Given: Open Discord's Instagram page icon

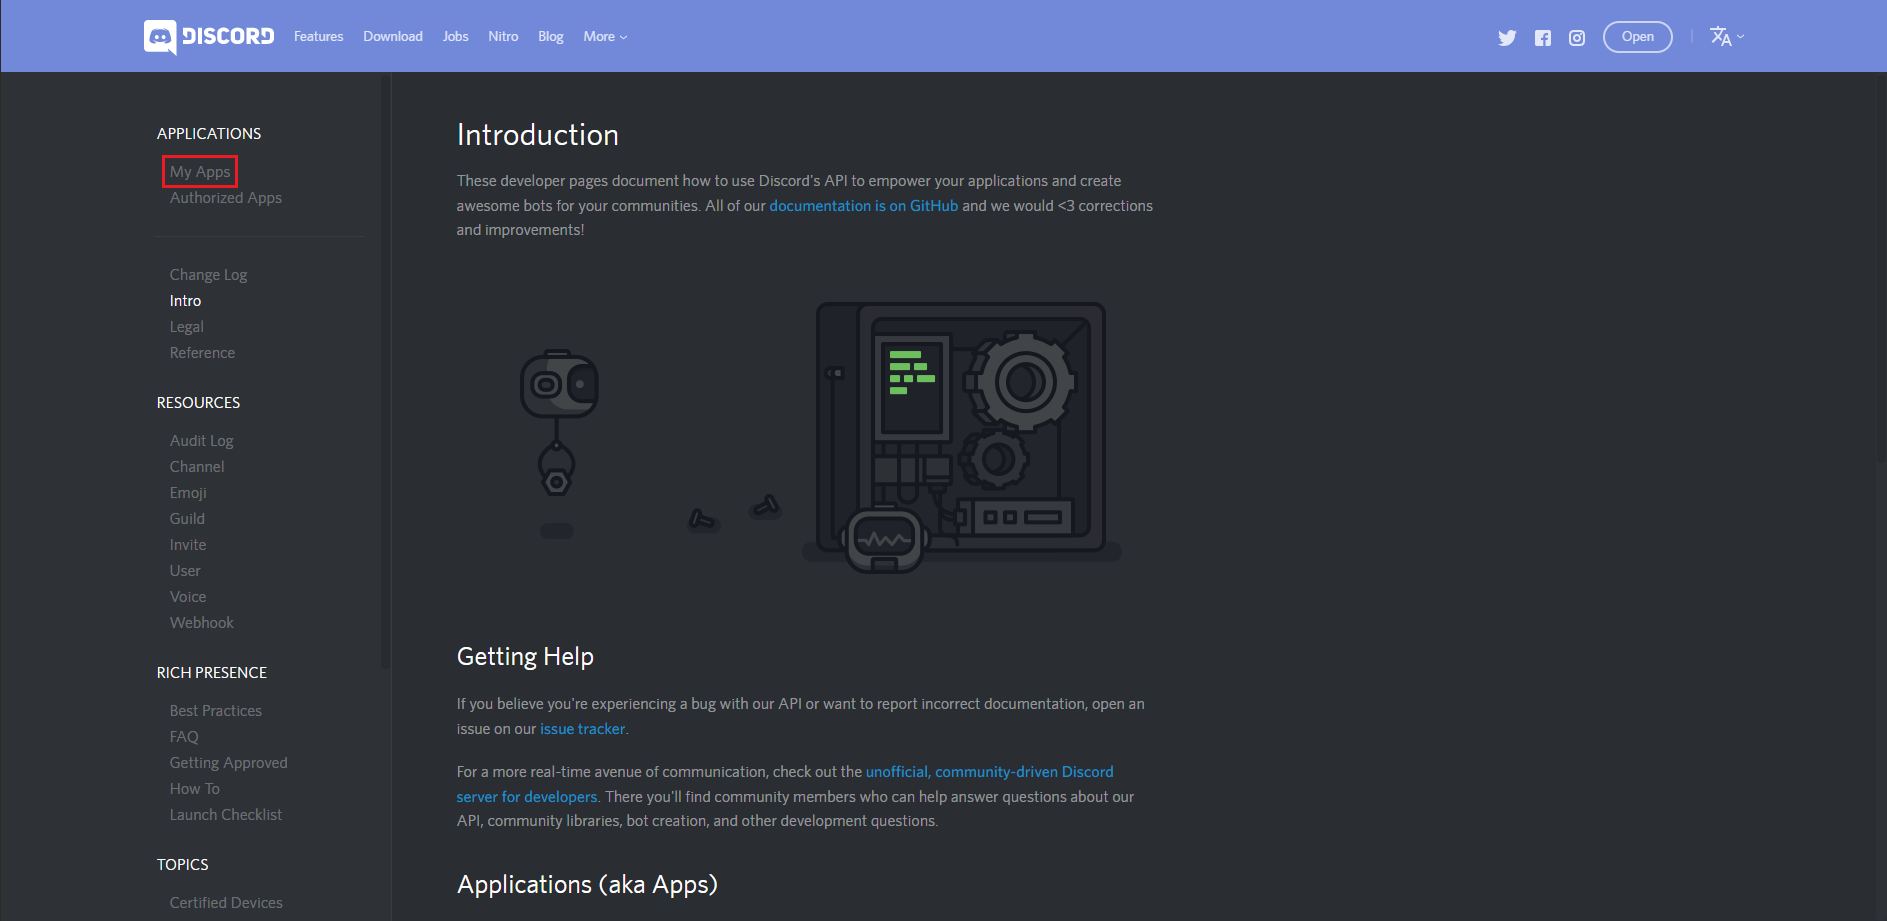Looking at the screenshot, I should (1577, 38).
